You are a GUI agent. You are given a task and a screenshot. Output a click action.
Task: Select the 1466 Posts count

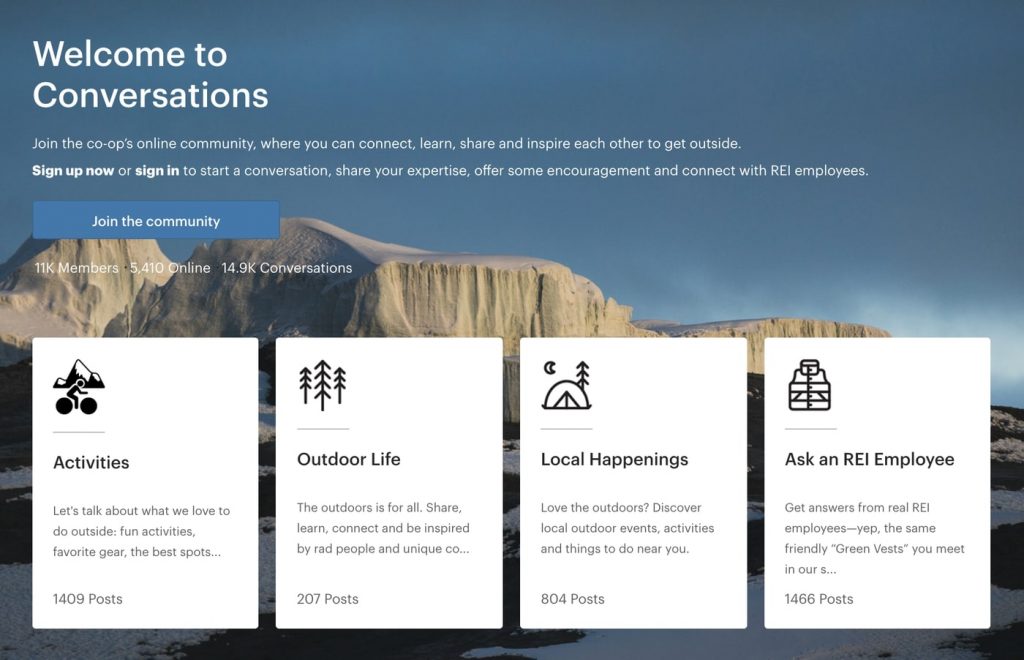[819, 599]
